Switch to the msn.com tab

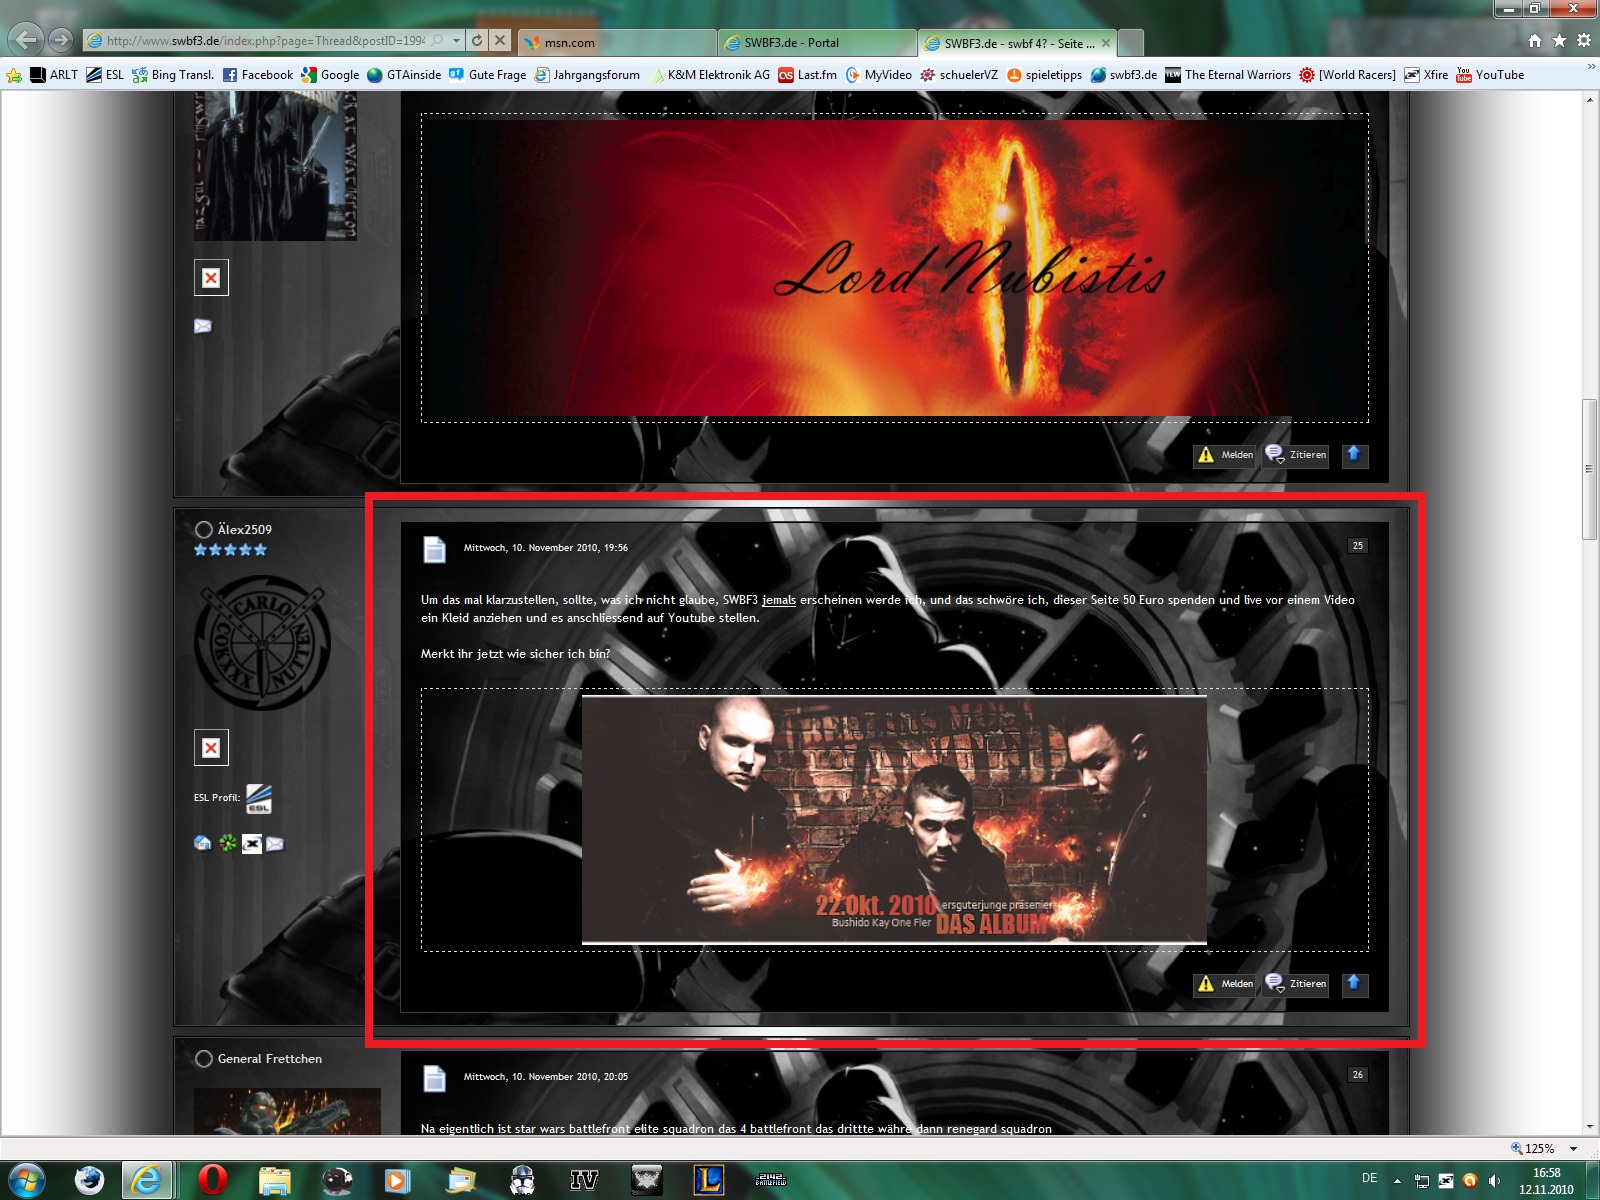(x=617, y=43)
